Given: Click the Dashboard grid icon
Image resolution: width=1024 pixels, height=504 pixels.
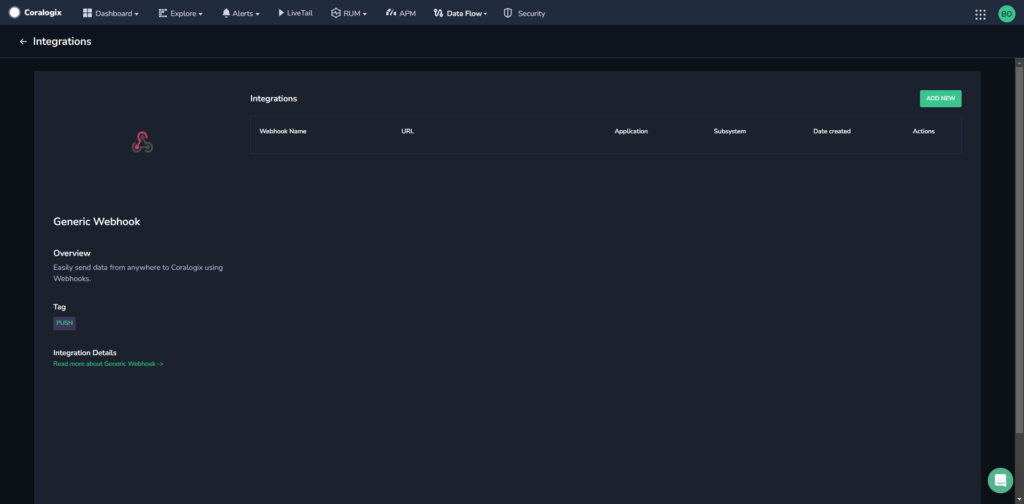Looking at the screenshot, I should coord(88,13).
